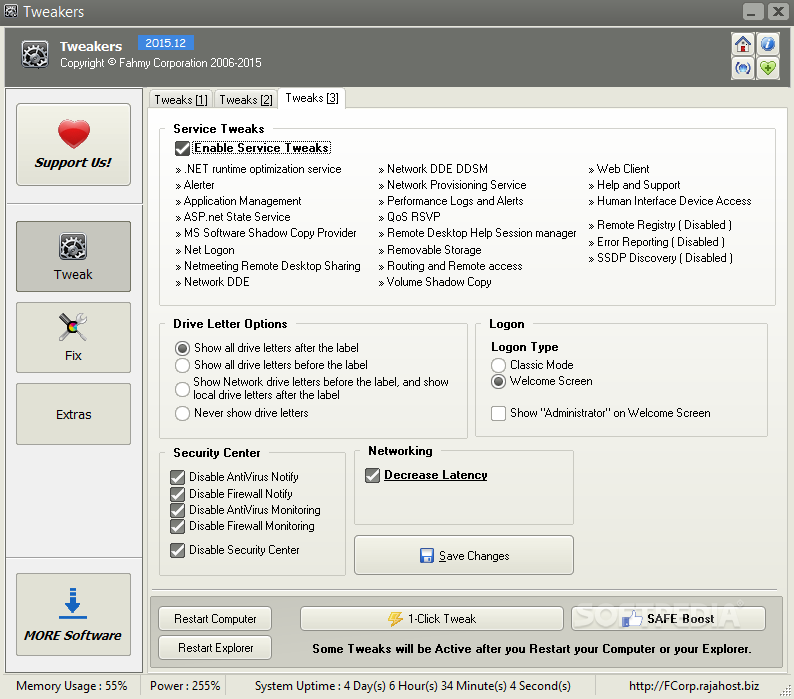Select the Tweaks [3] tab

click(312, 98)
